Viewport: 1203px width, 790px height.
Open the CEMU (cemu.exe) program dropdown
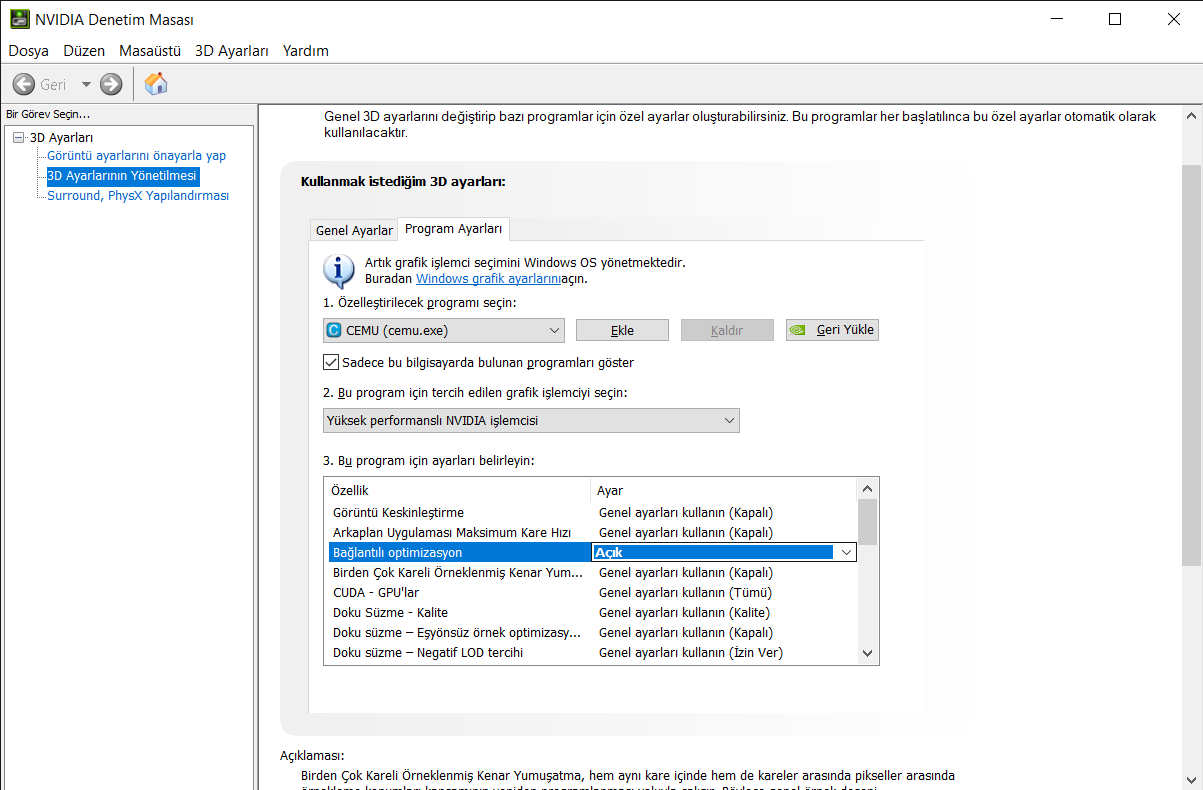click(444, 330)
